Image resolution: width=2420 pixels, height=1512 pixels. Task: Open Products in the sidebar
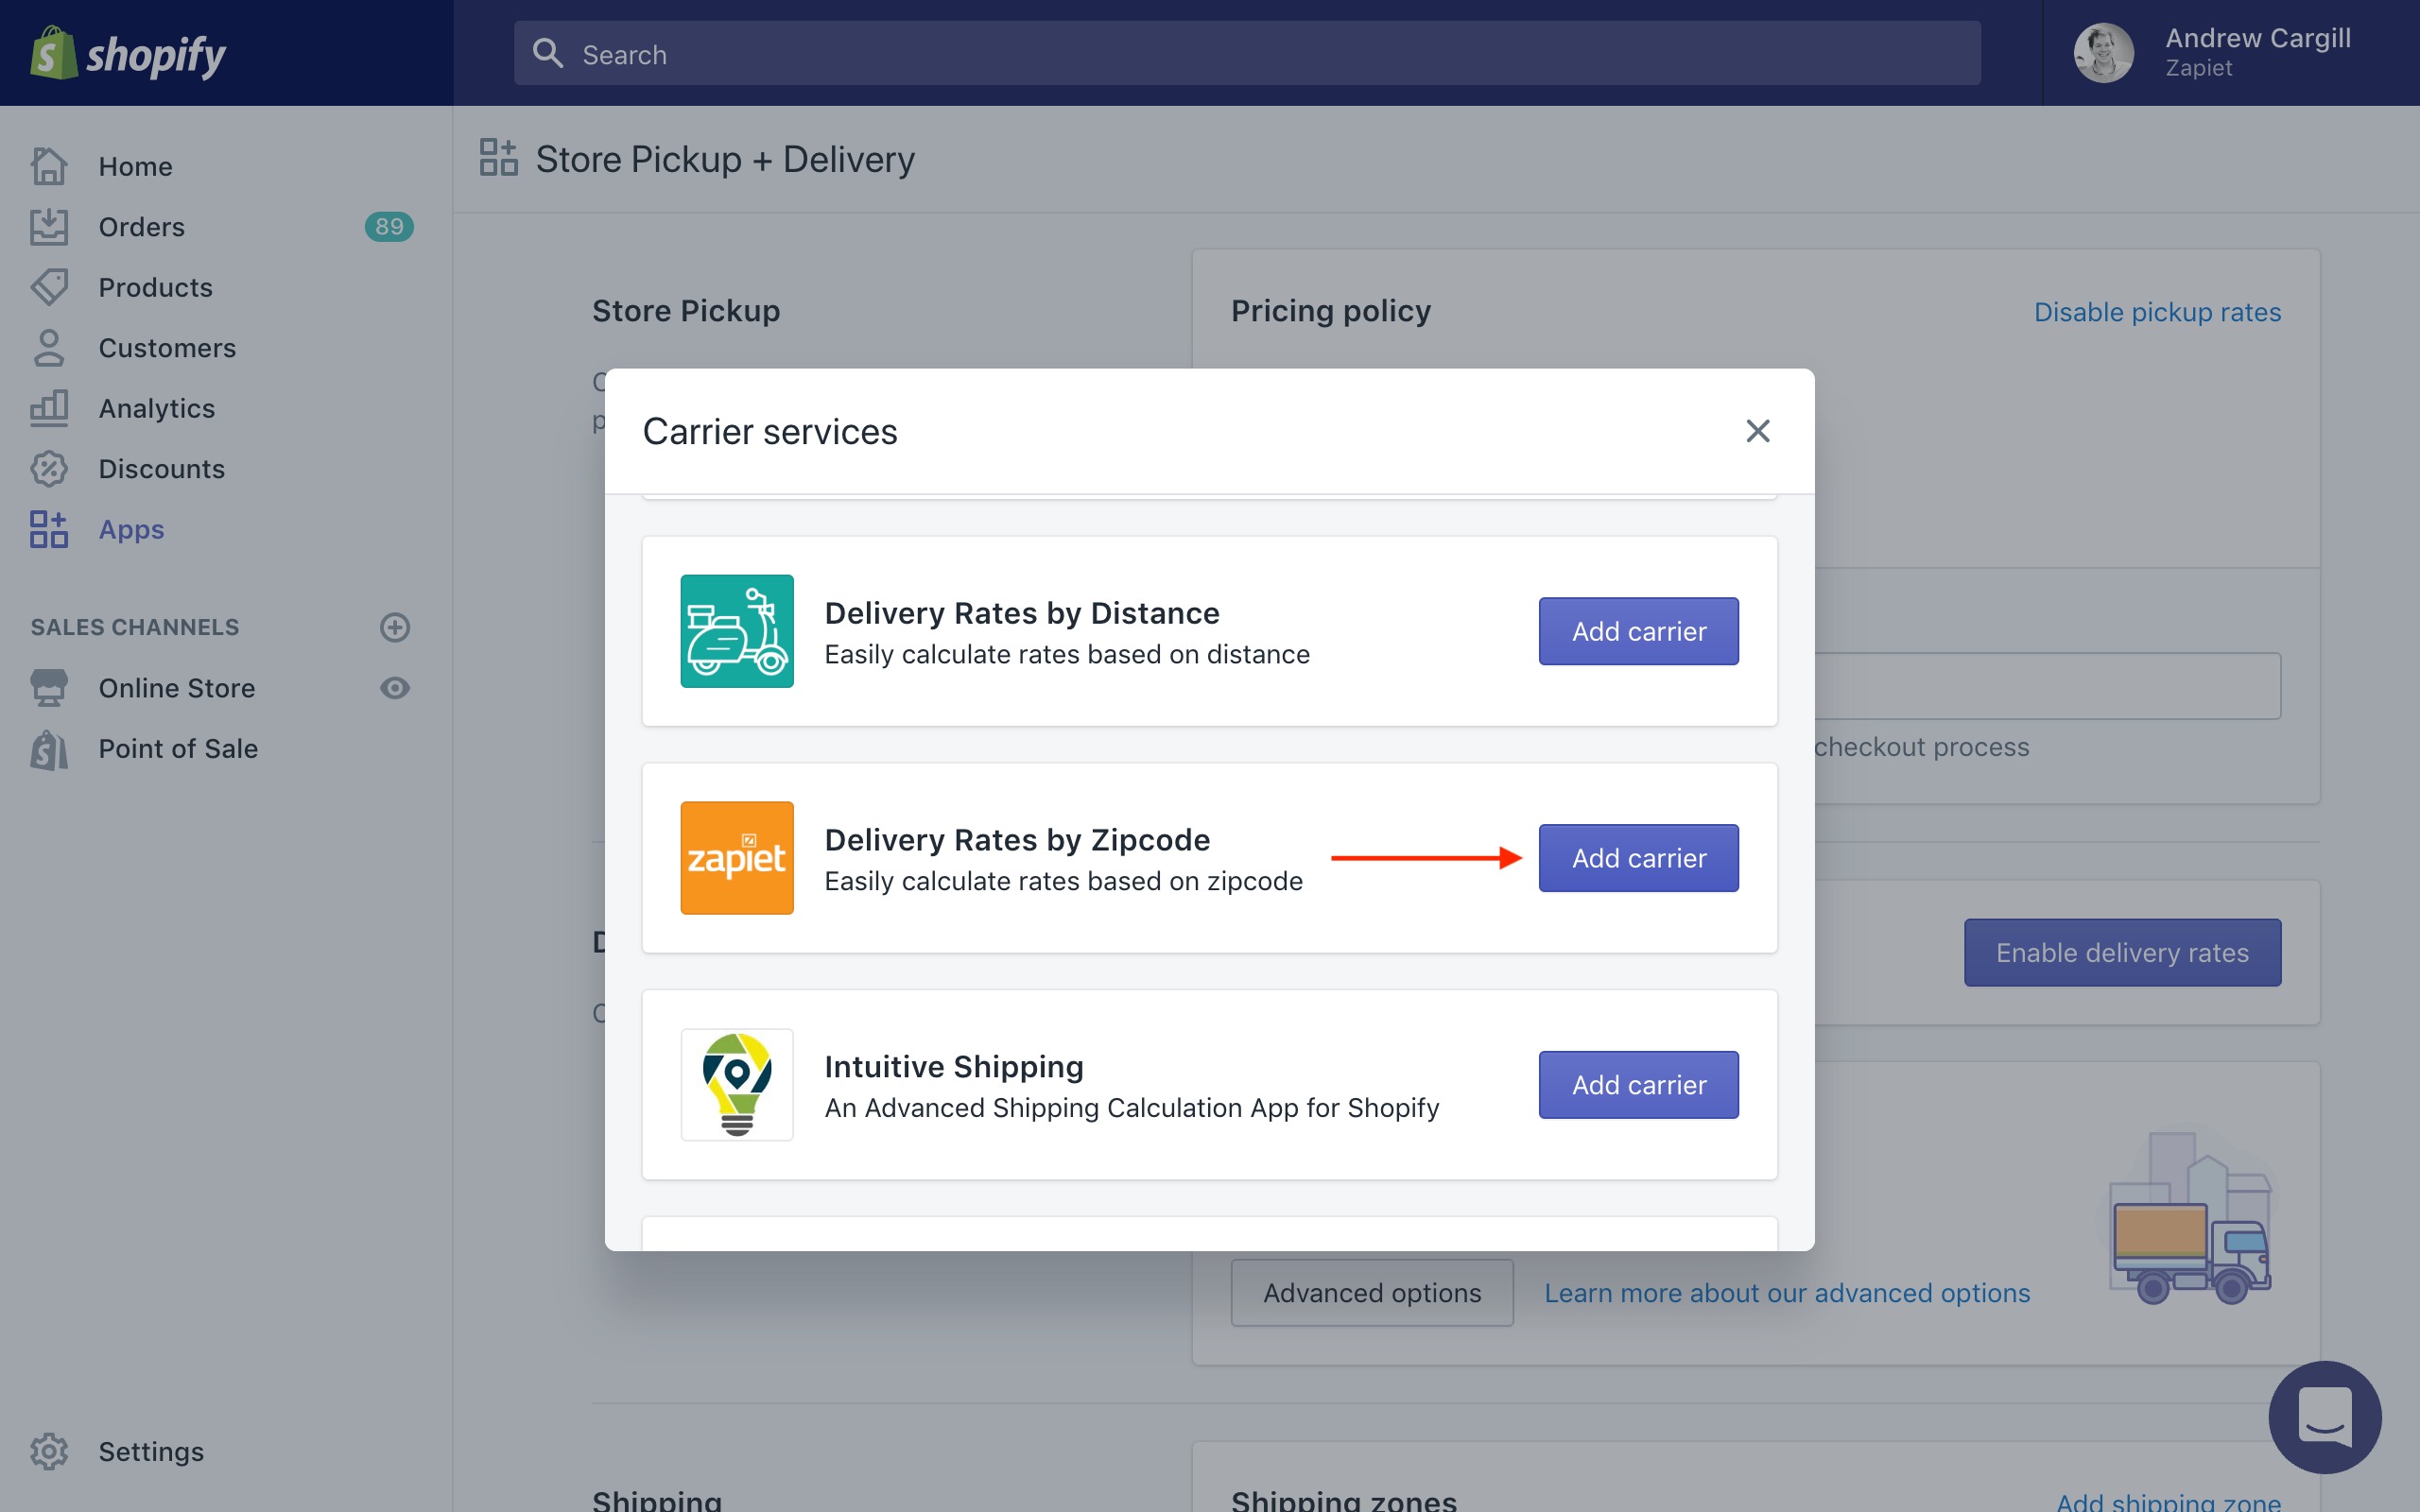point(155,287)
